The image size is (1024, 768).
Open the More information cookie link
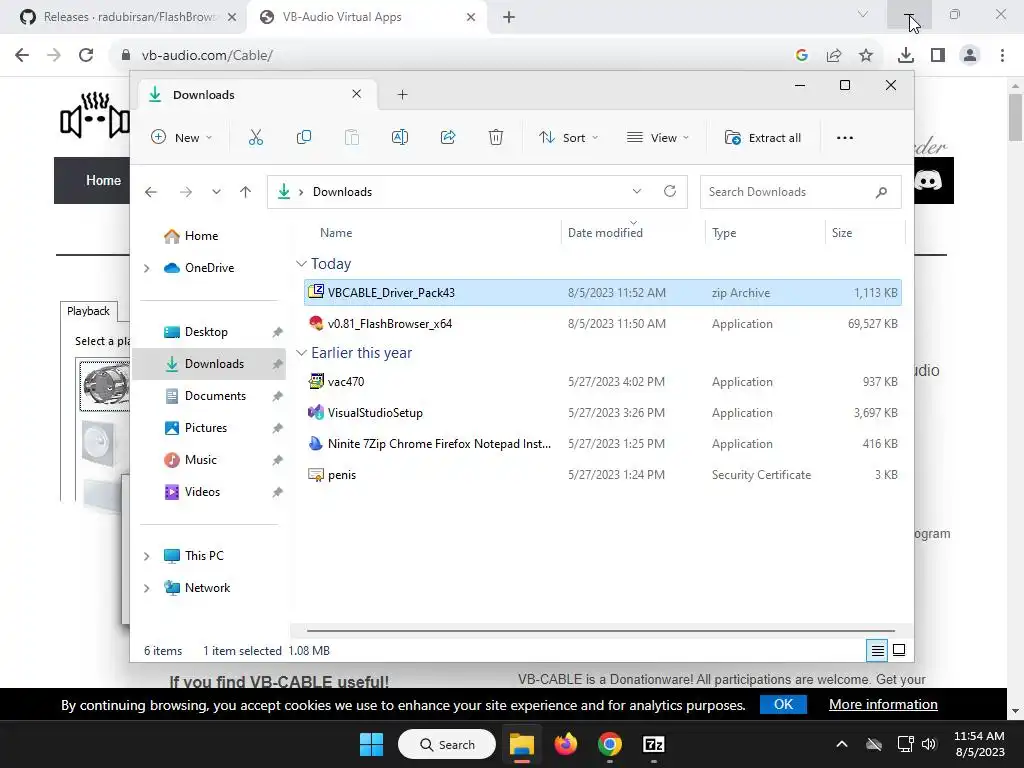pos(883,705)
